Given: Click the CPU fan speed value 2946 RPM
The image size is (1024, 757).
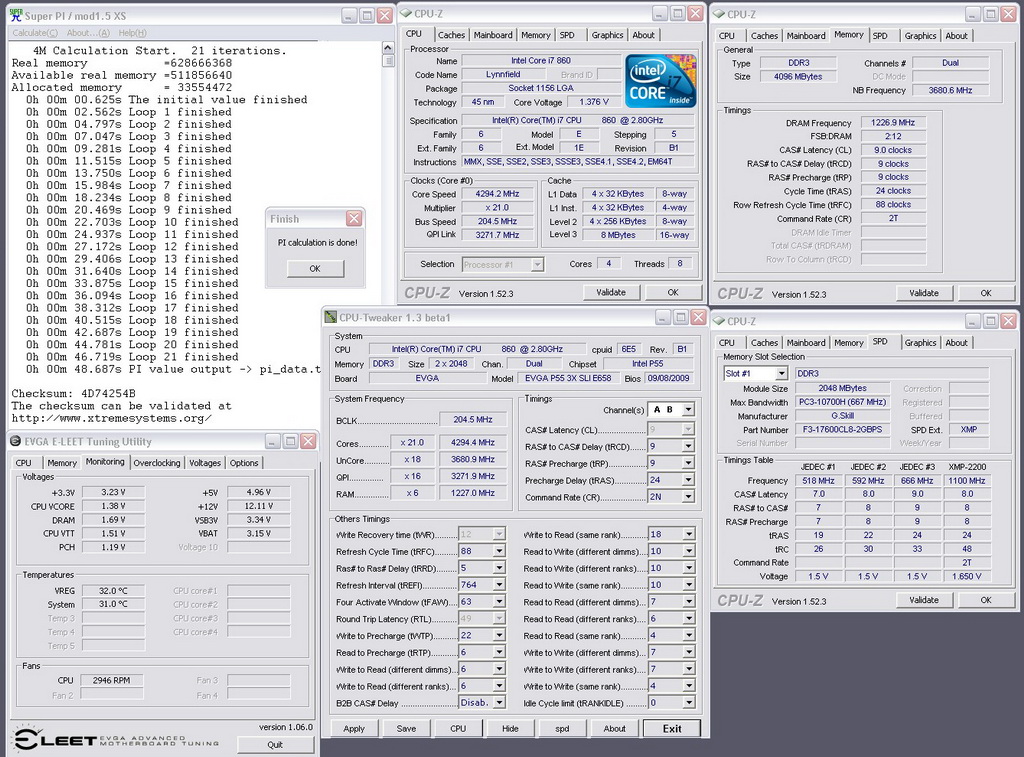Looking at the screenshot, I should pos(112,680).
